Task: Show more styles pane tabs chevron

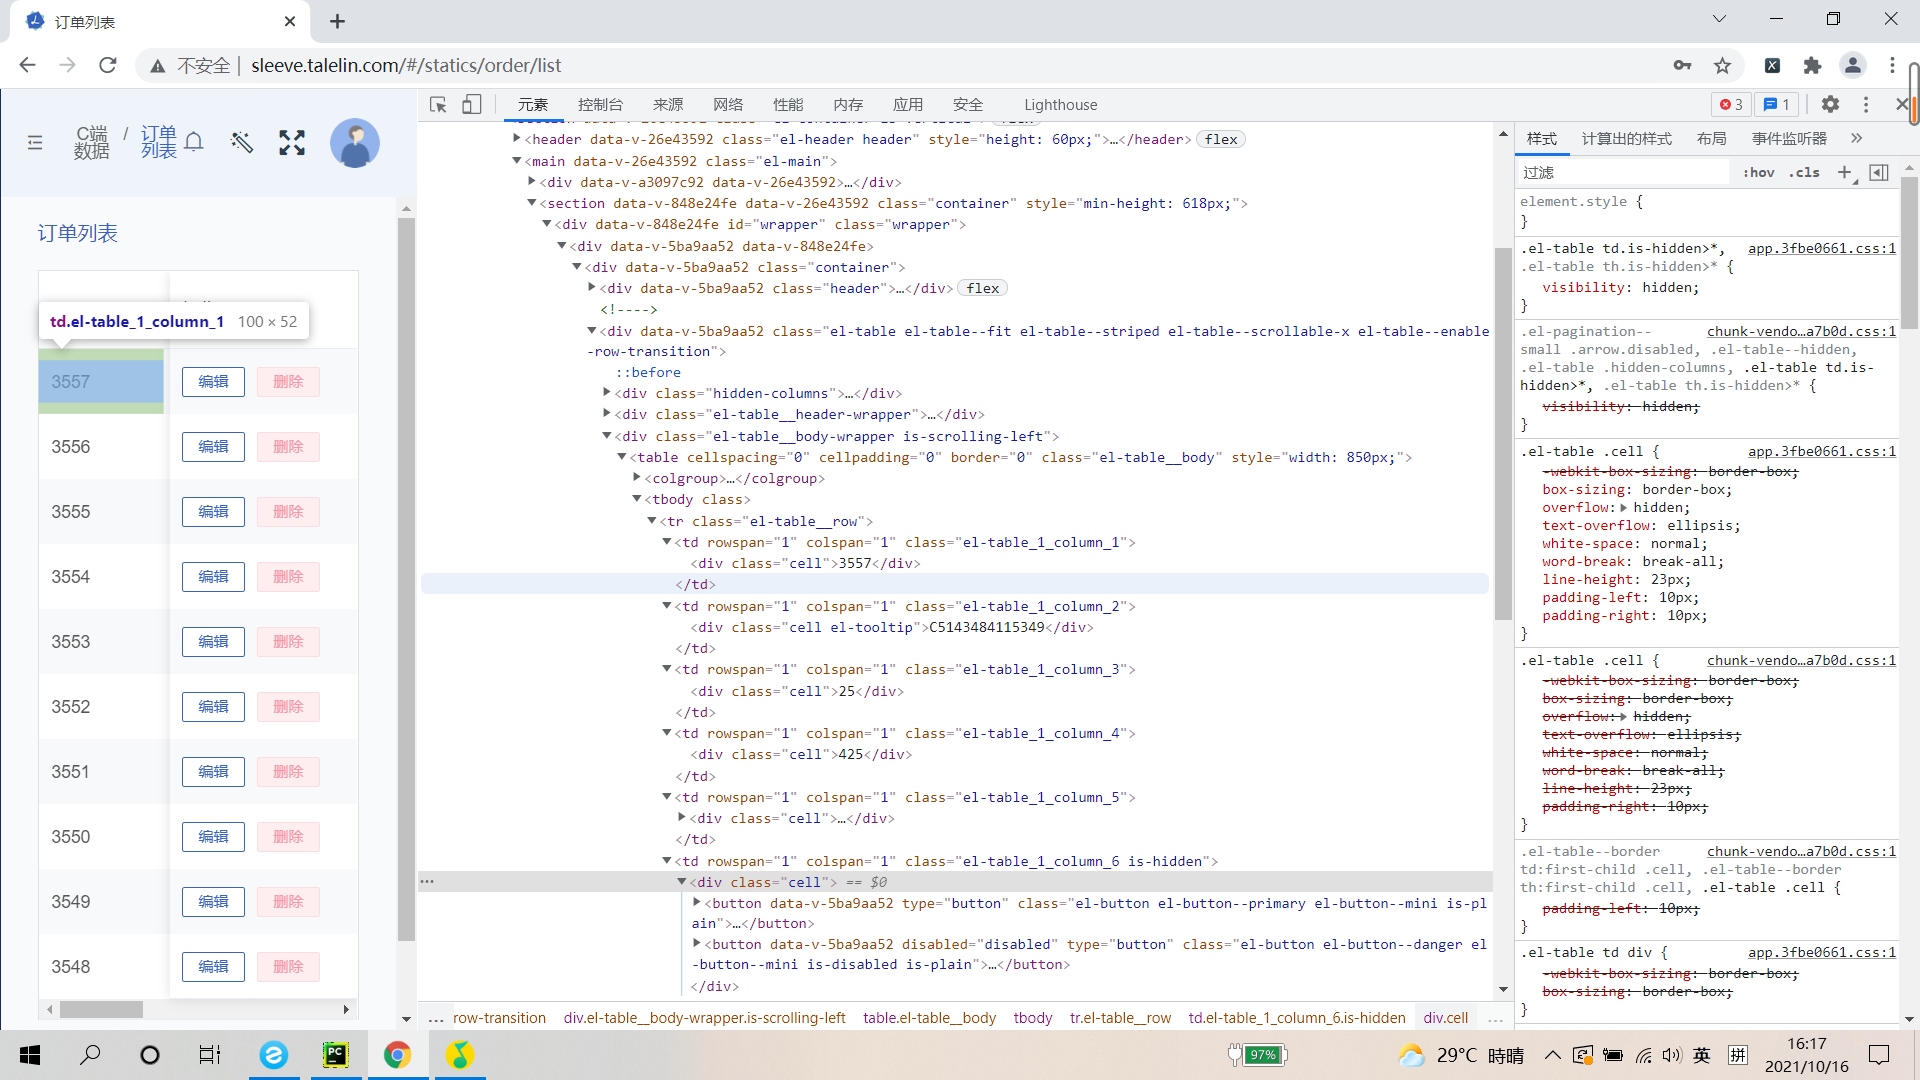Action: tap(1857, 138)
